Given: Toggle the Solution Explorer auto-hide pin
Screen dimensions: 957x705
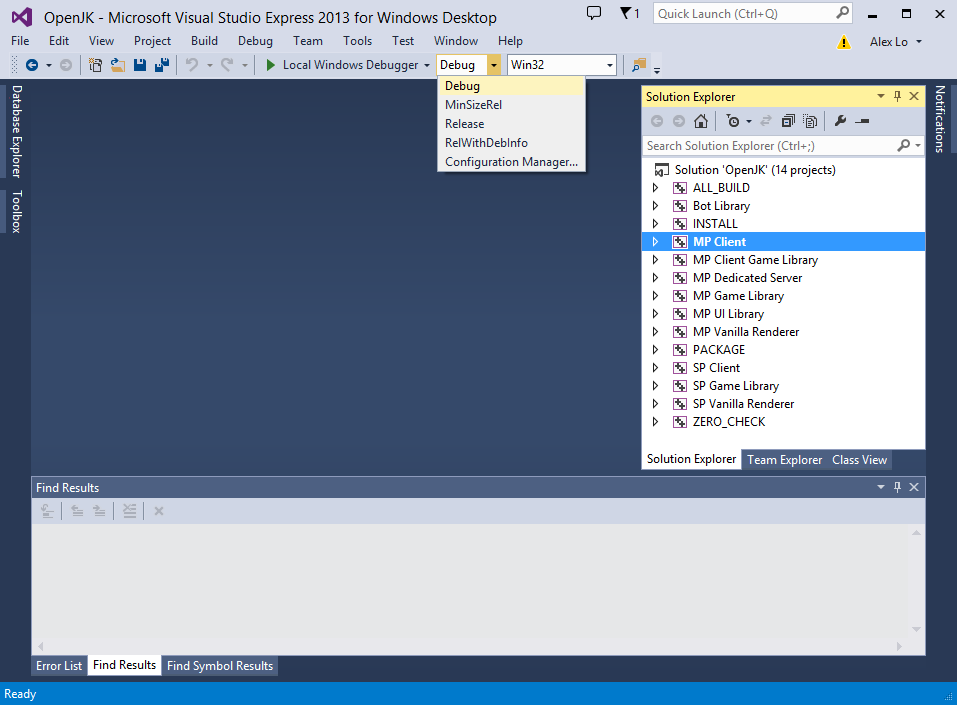Looking at the screenshot, I should (x=897, y=97).
